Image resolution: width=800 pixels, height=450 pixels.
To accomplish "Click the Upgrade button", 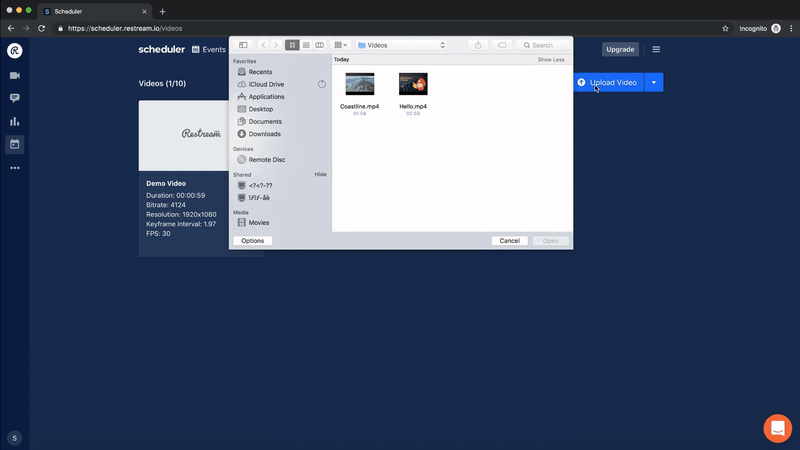I will click(620, 49).
